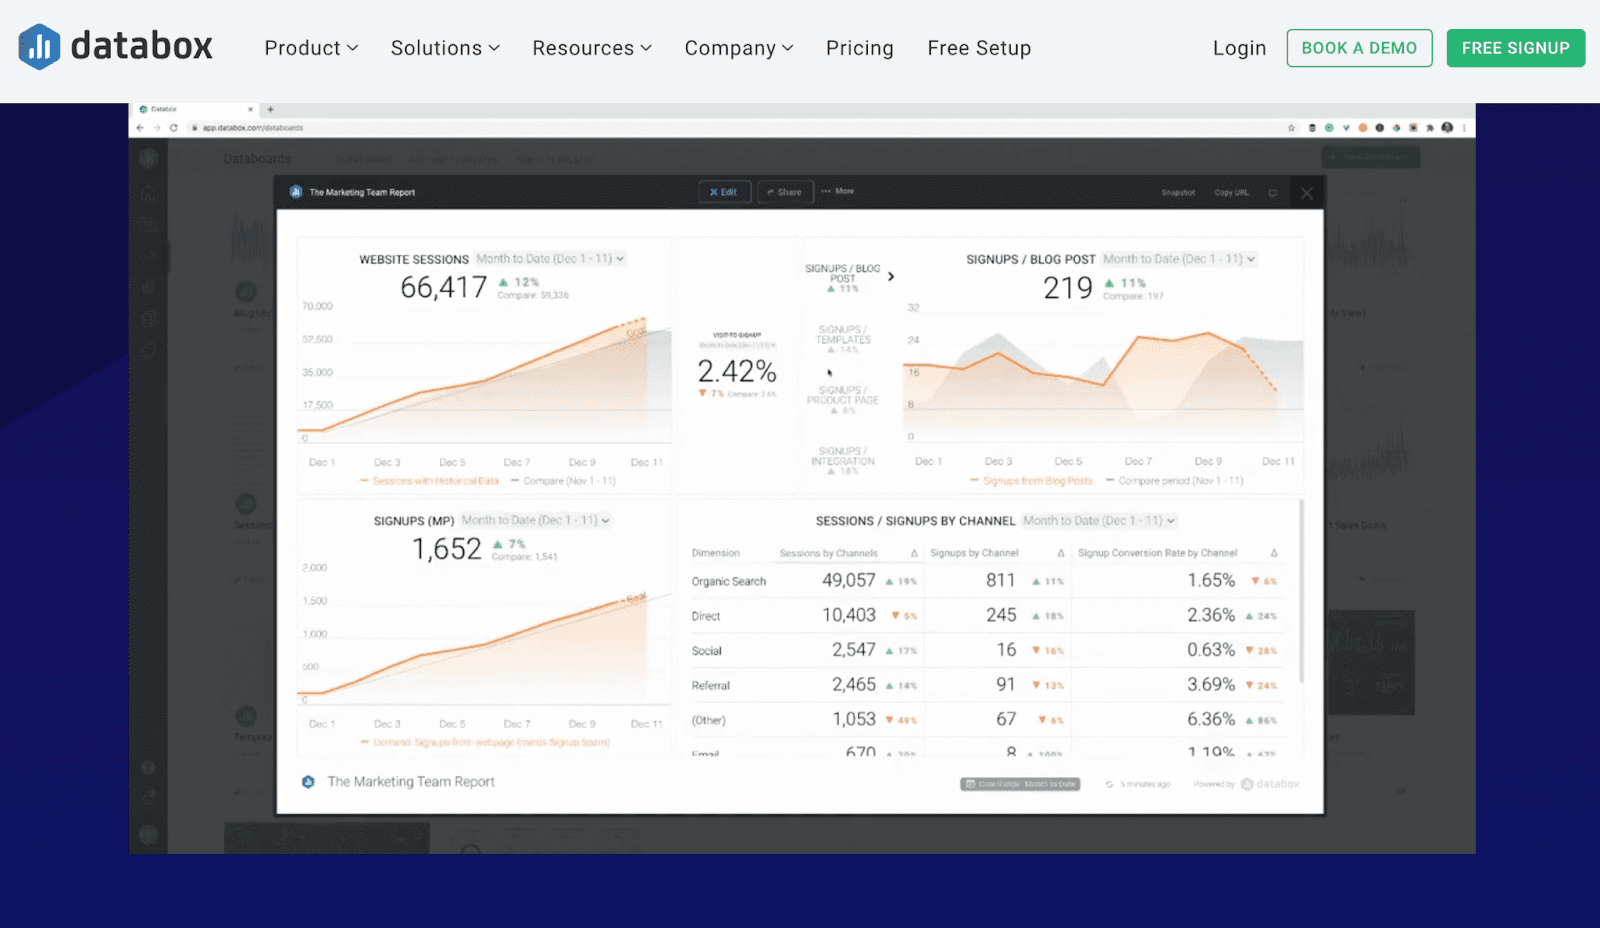The image size is (1600, 928).
Task: Click the Login link
Action: (1239, 48)
